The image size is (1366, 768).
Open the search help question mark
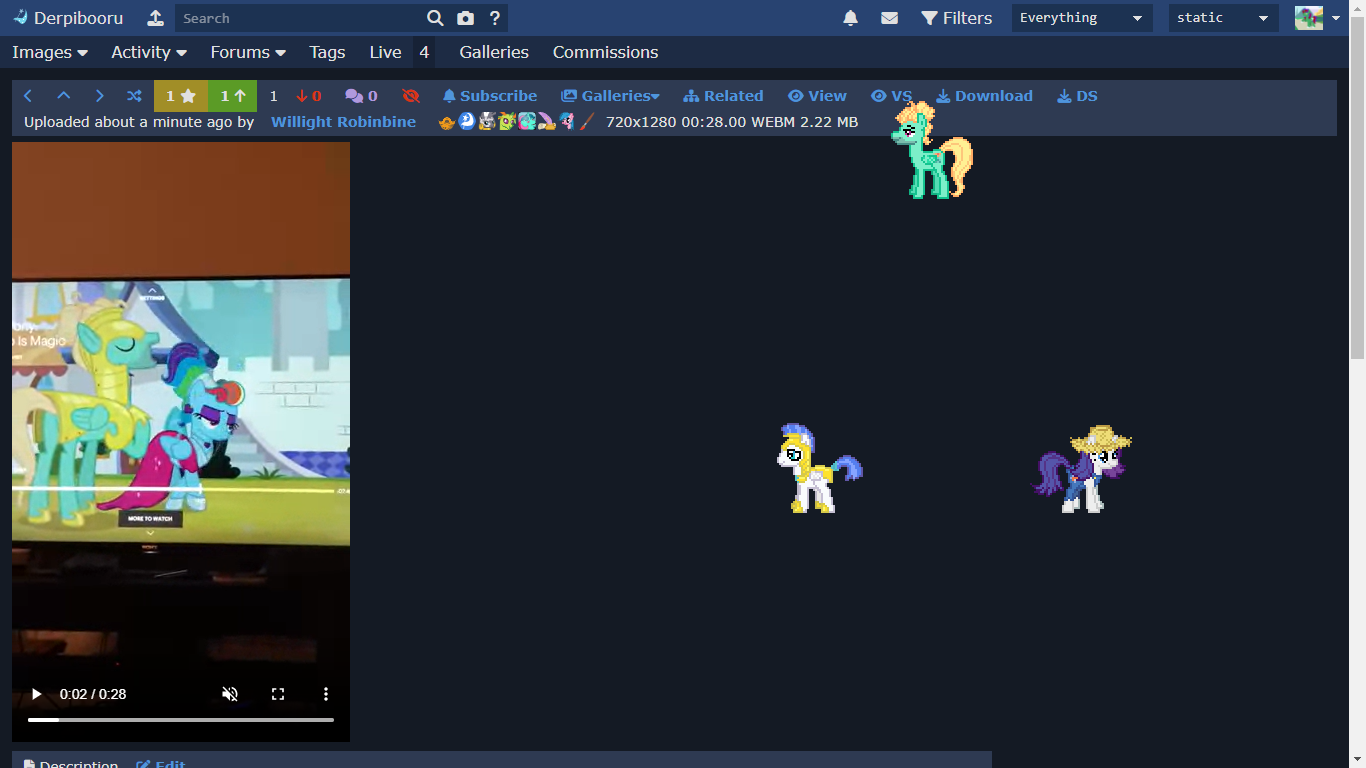click(495, 18)
